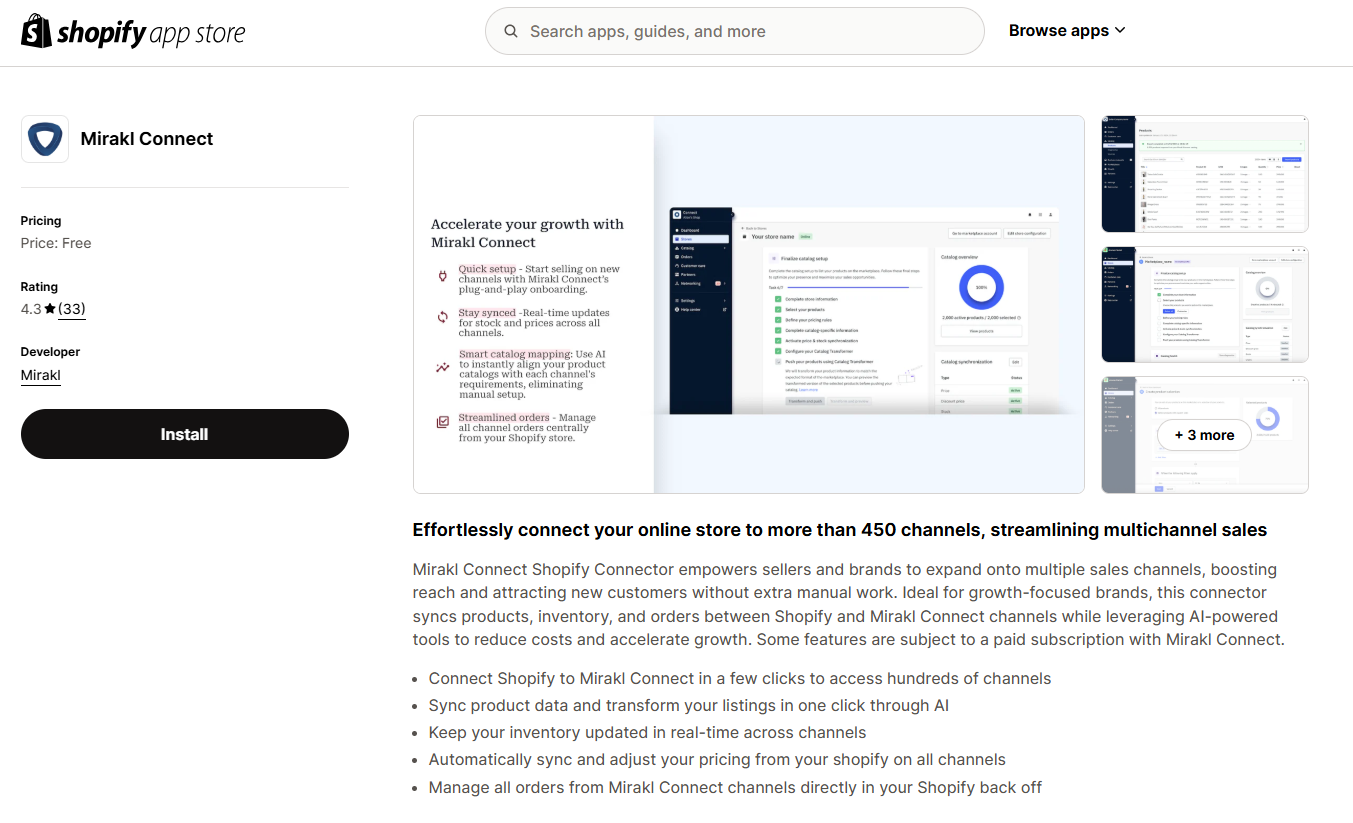Open the Shopify app store logo

[133, 32]
